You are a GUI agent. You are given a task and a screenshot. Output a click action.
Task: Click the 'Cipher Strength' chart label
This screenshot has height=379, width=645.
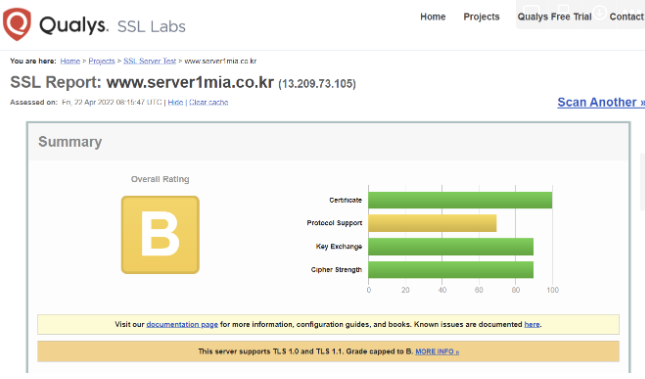tap(336, 270)
